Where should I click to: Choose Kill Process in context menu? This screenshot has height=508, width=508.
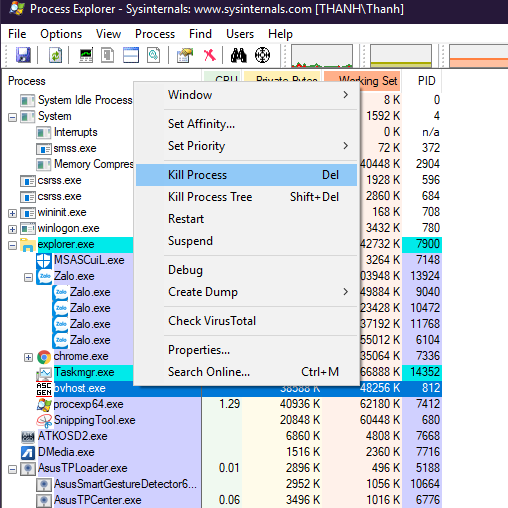tap(246, 175)
